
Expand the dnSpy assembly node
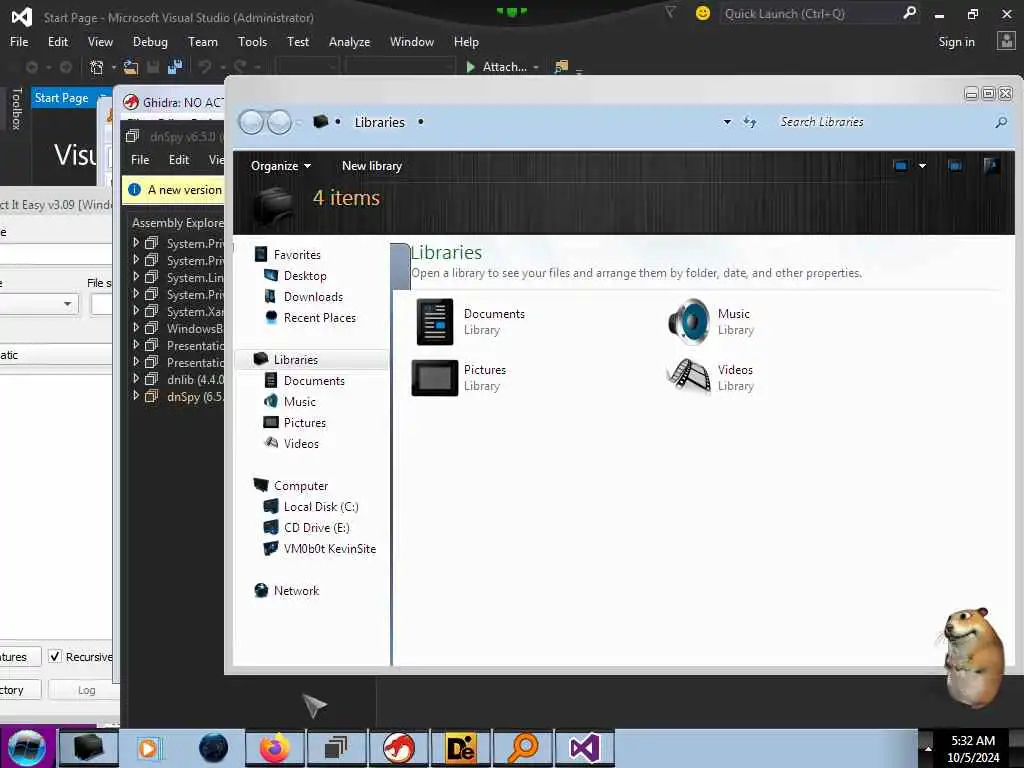point(136,396)
